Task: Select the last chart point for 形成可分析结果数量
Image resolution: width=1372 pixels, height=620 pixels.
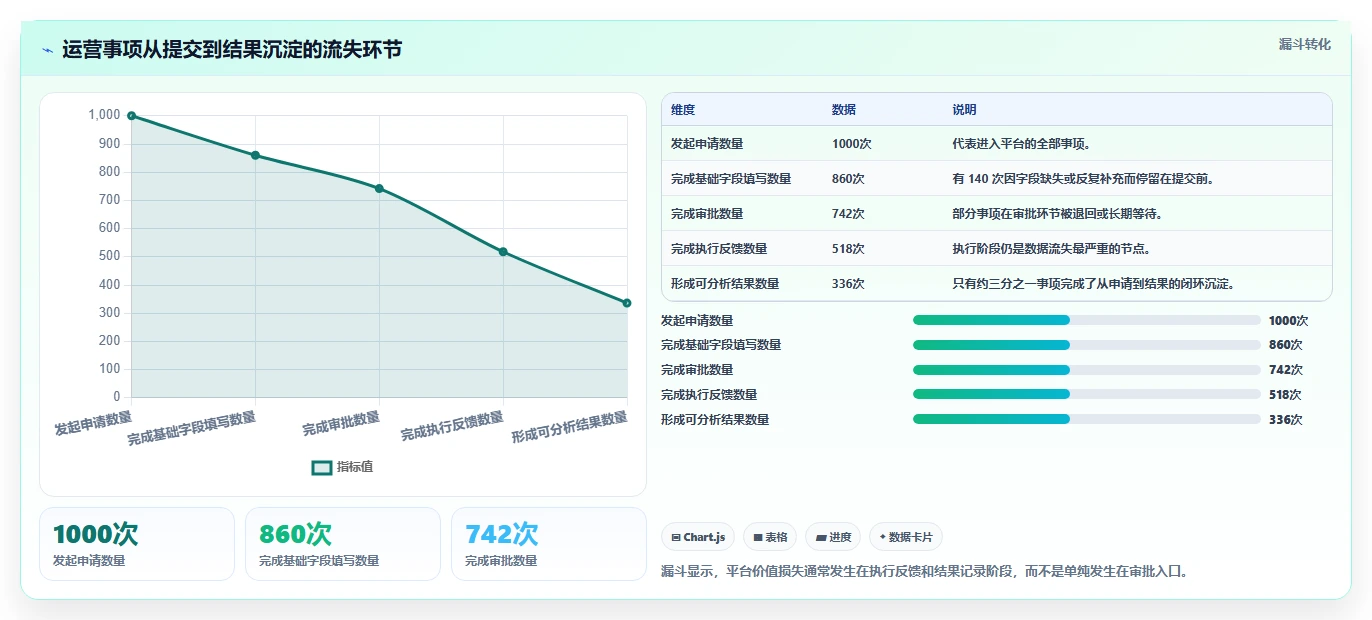Action: coord(627,303)
